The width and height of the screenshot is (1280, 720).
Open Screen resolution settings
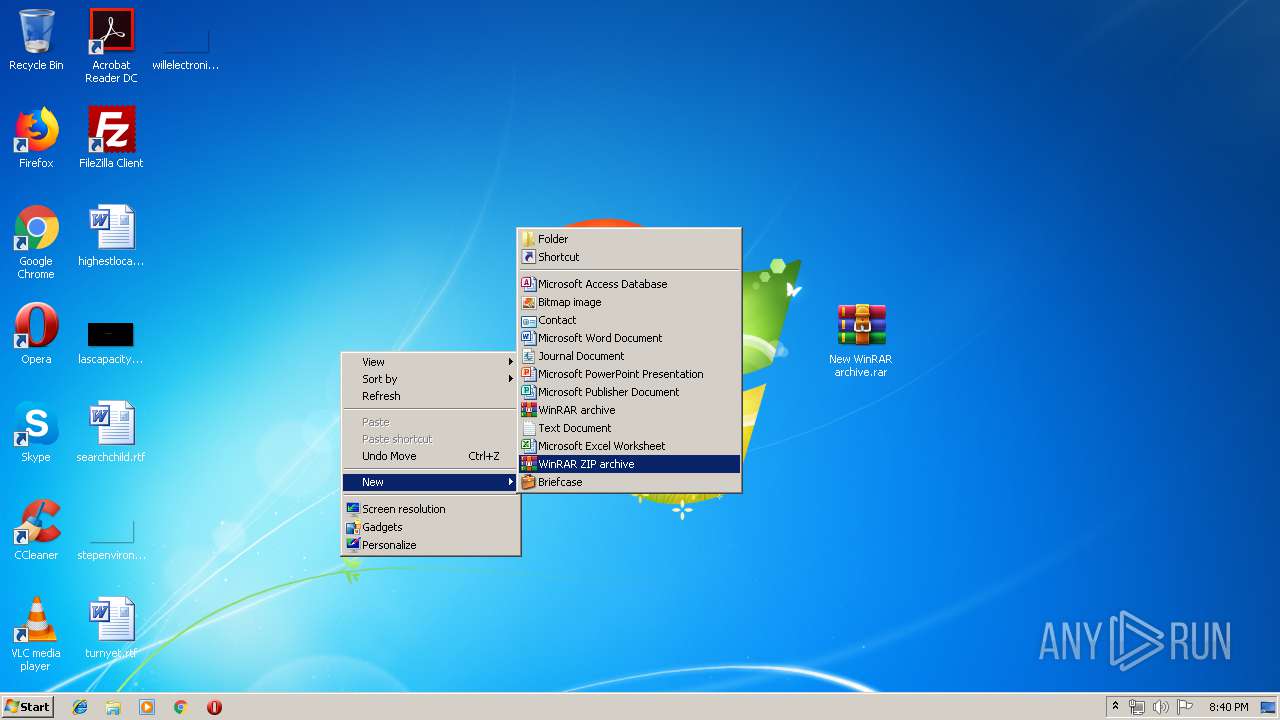click(430, 509)
